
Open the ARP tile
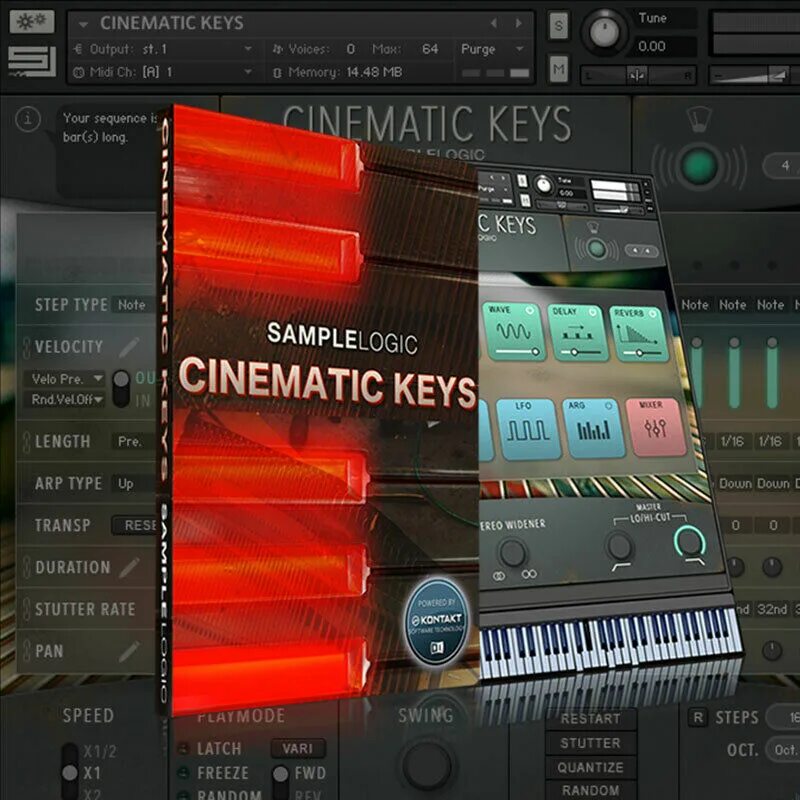tap(593, 428)
